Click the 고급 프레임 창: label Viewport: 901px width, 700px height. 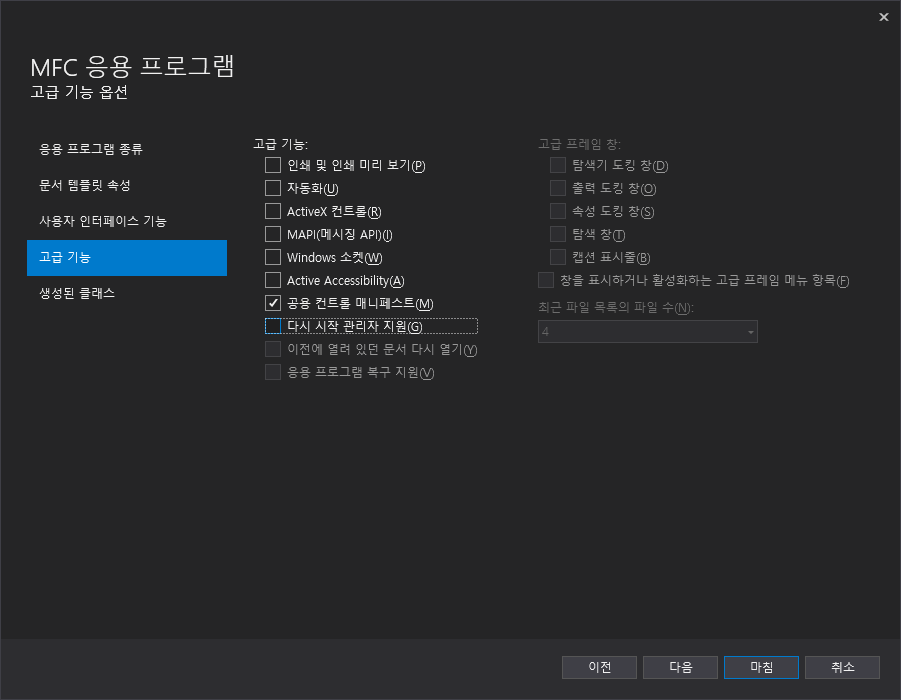(579, 144)
